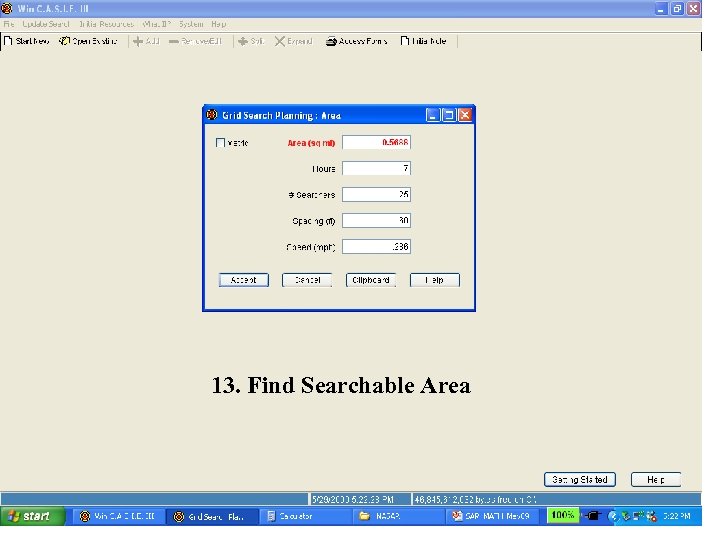Click the Speed (mph) input field
The image size is (720, 540).
coord(377,247)
